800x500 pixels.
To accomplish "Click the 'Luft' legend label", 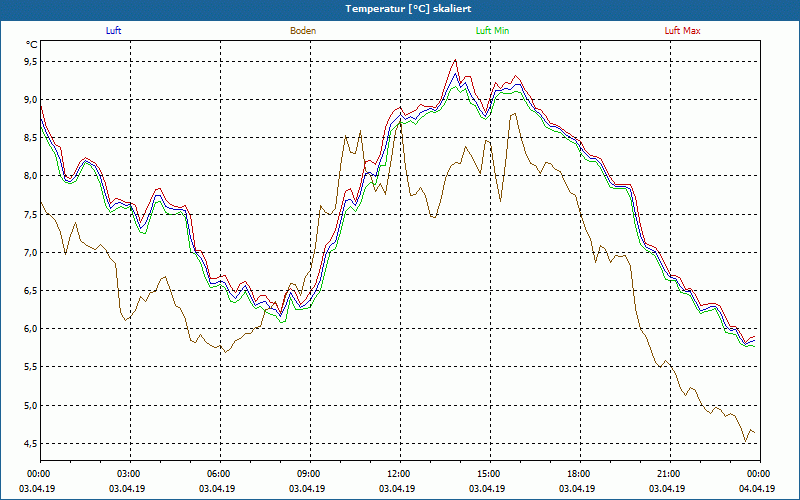I will point(113,31).
